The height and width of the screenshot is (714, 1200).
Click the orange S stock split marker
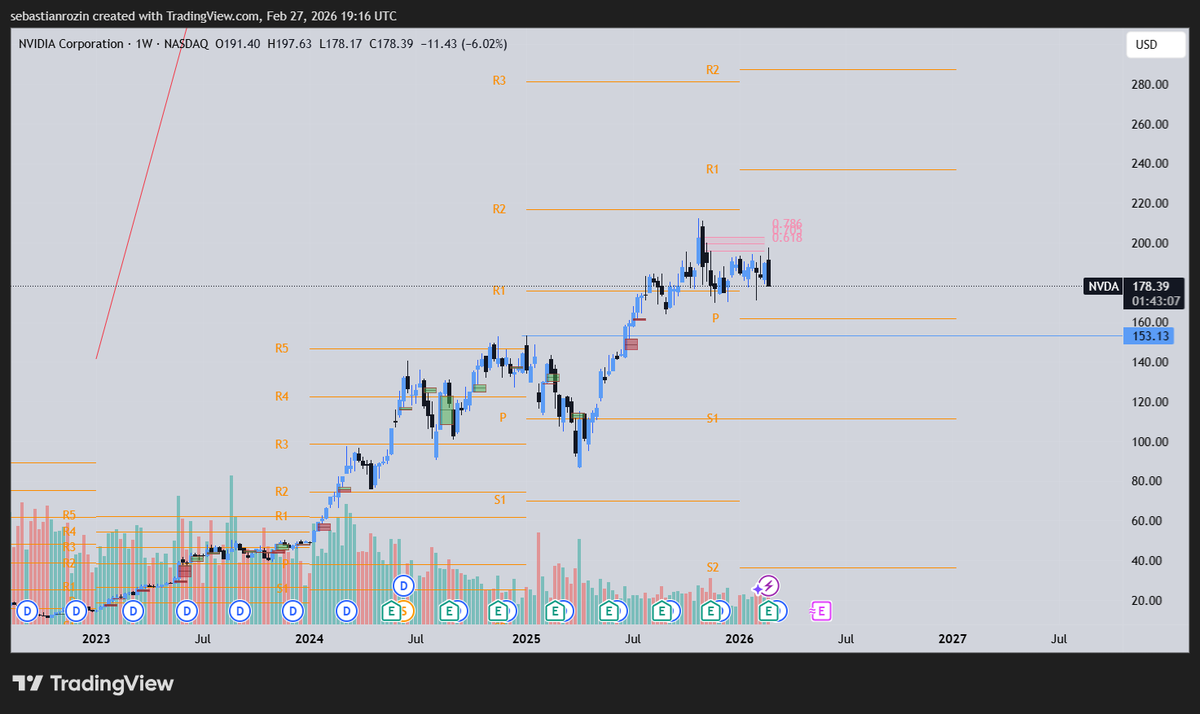coord(403,610)
